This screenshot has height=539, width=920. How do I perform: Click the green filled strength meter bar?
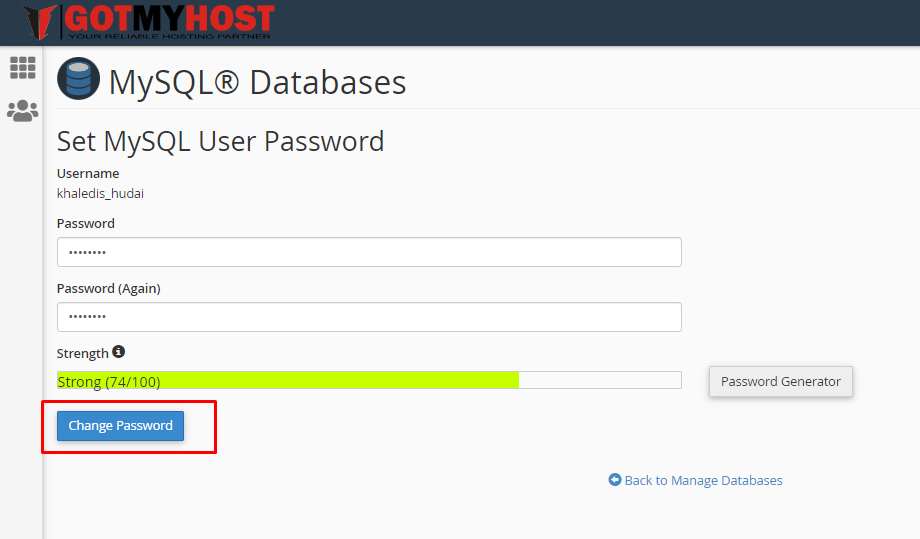[x=288, y=381]
